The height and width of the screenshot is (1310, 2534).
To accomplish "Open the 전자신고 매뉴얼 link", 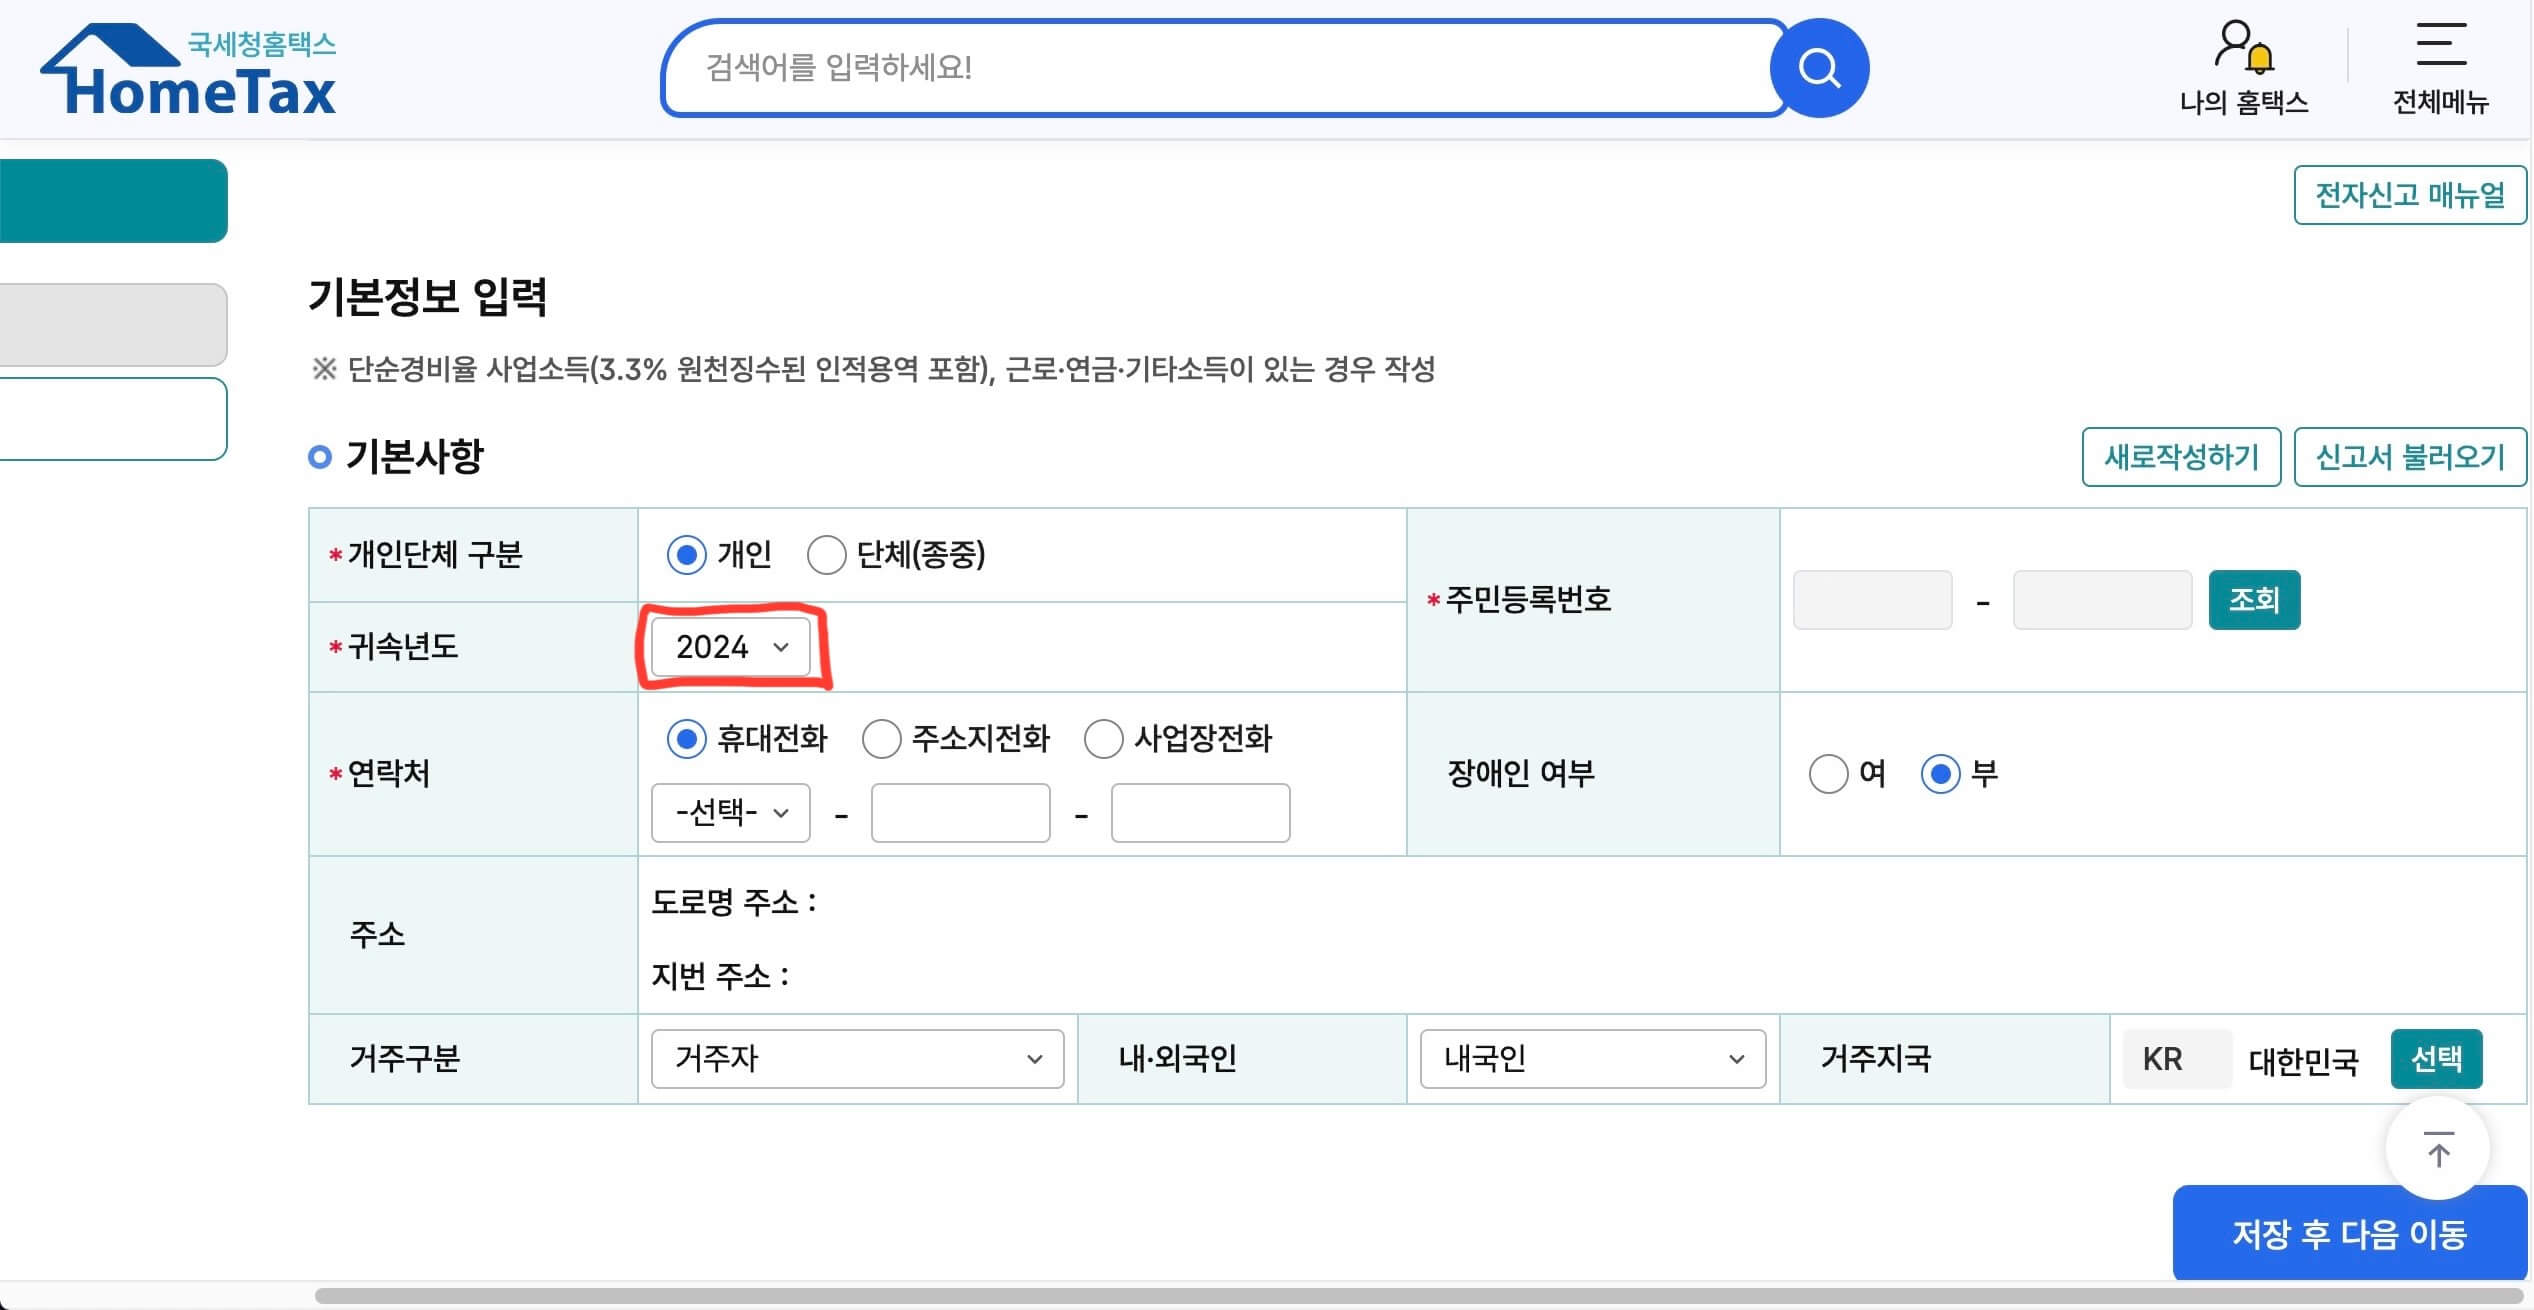I will pyautogui.click(x=2410, y=195).
